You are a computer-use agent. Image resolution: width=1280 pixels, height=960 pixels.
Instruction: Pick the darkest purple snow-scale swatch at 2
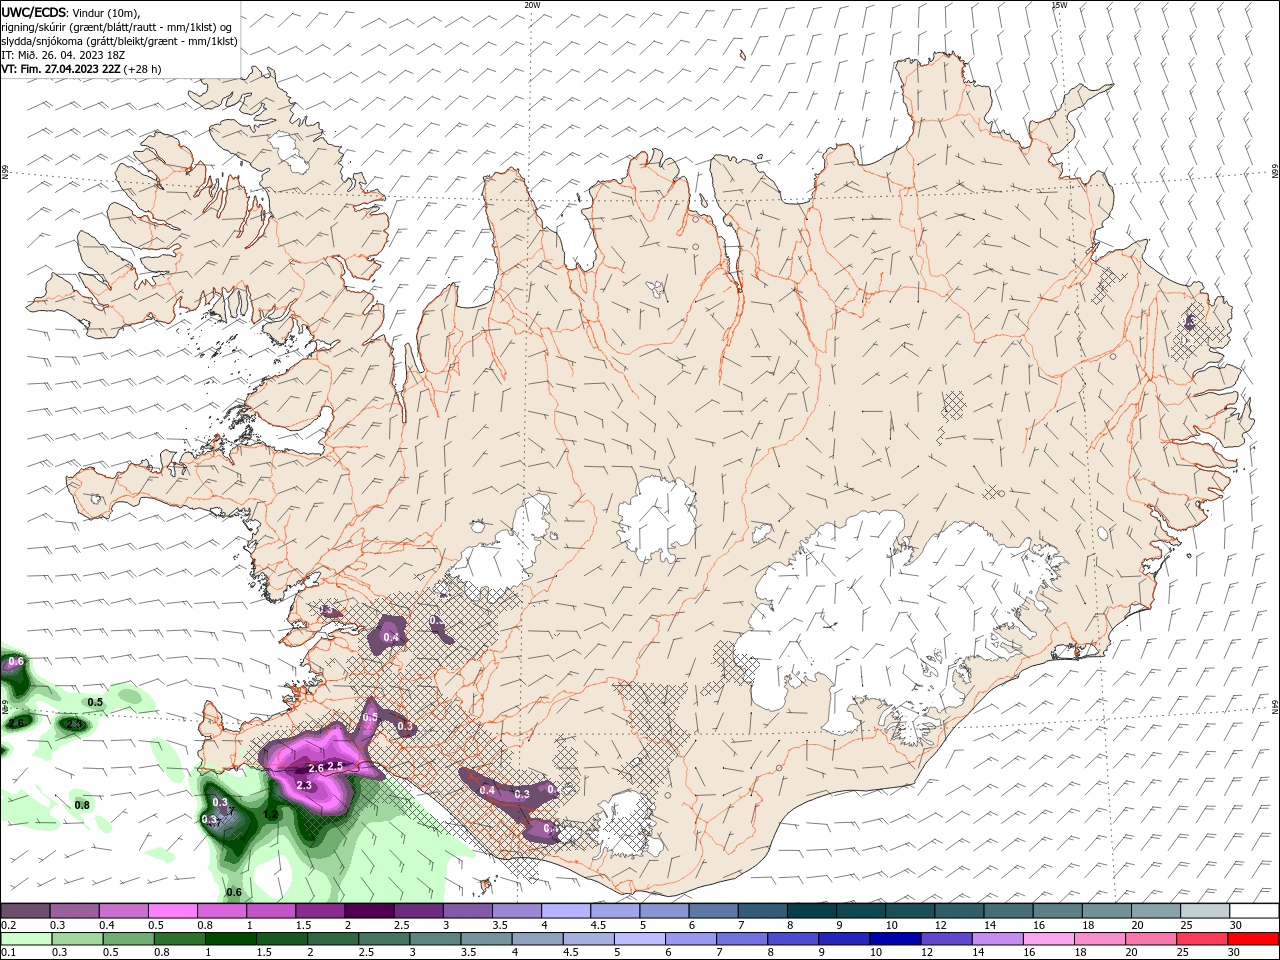[369, 911]
